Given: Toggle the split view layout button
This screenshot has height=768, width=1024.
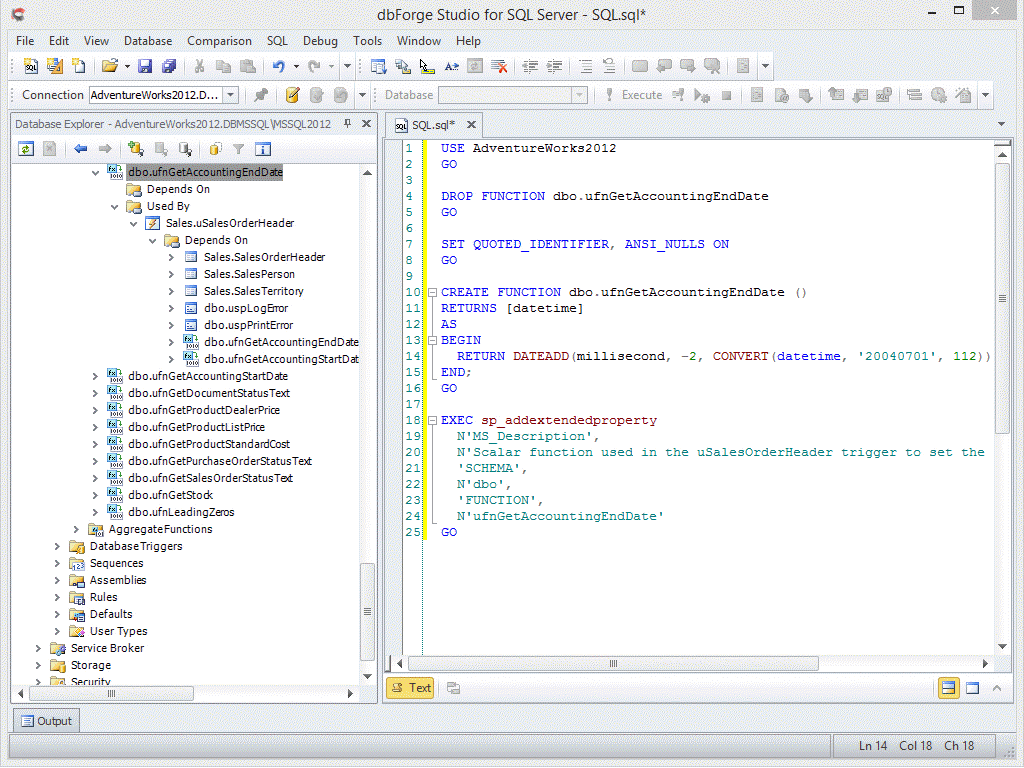Looking at the screenshot, I should pyautogui.click(x=948, y=688).
